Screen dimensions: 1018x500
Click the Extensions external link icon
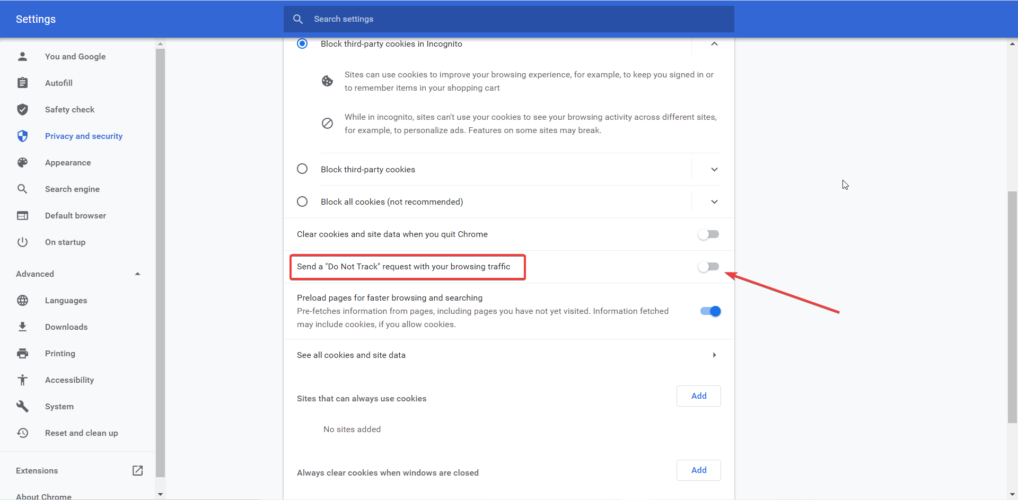pyautogui.click(x=138, y=471)
